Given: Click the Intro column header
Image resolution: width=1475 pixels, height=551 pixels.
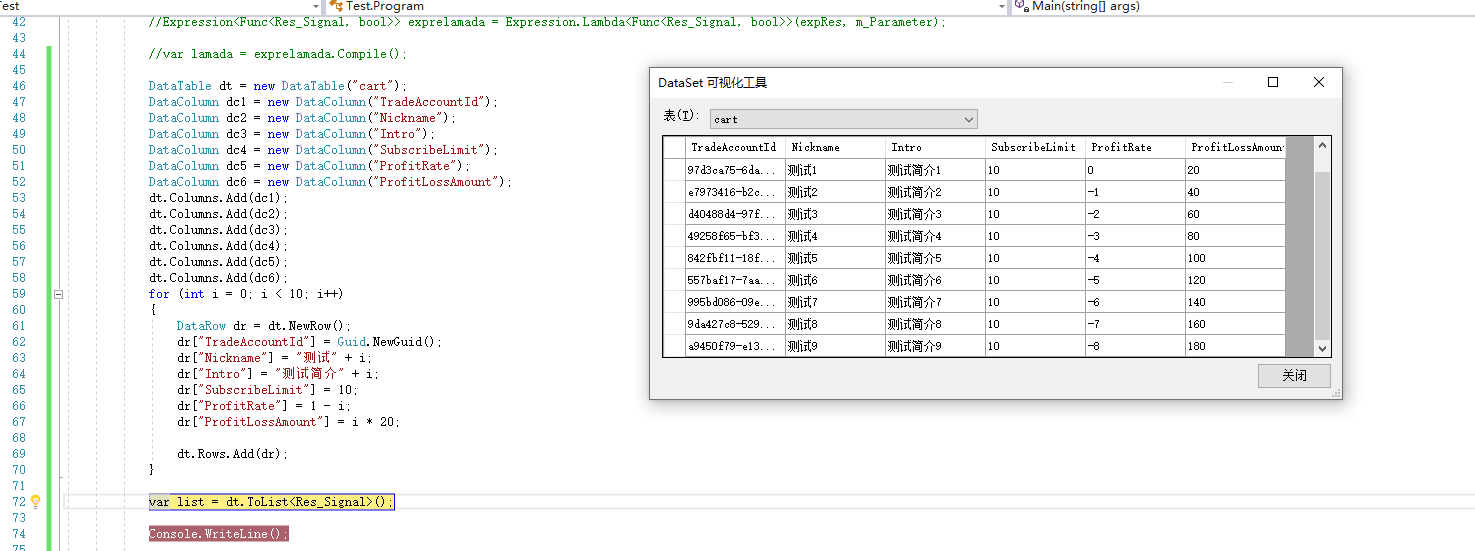Looking at the screenshot, I should point(935,147).
